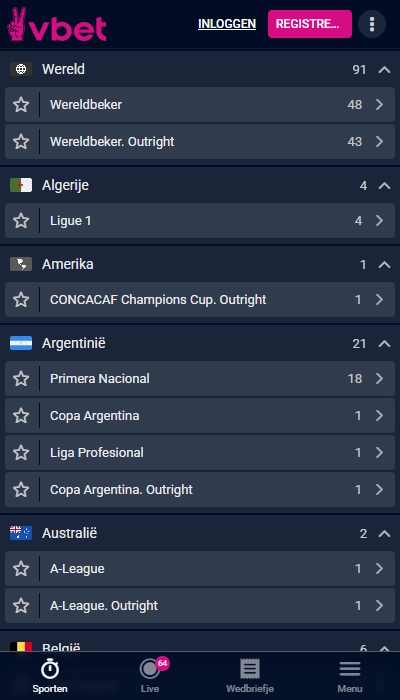Open Liga Profesional league

click(x=200, y=453)
